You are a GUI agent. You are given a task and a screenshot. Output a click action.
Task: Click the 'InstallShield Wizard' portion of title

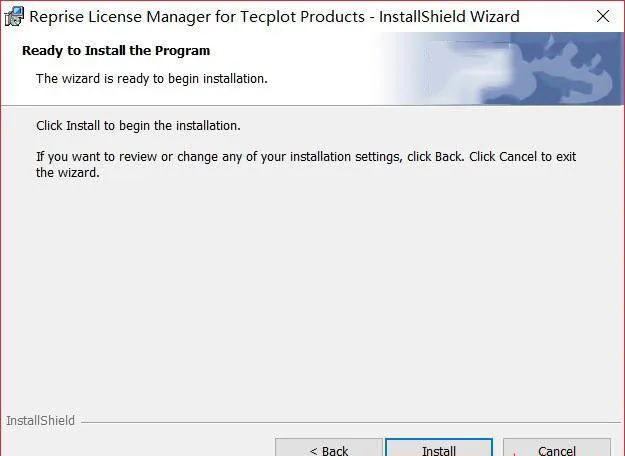[449, 17]
